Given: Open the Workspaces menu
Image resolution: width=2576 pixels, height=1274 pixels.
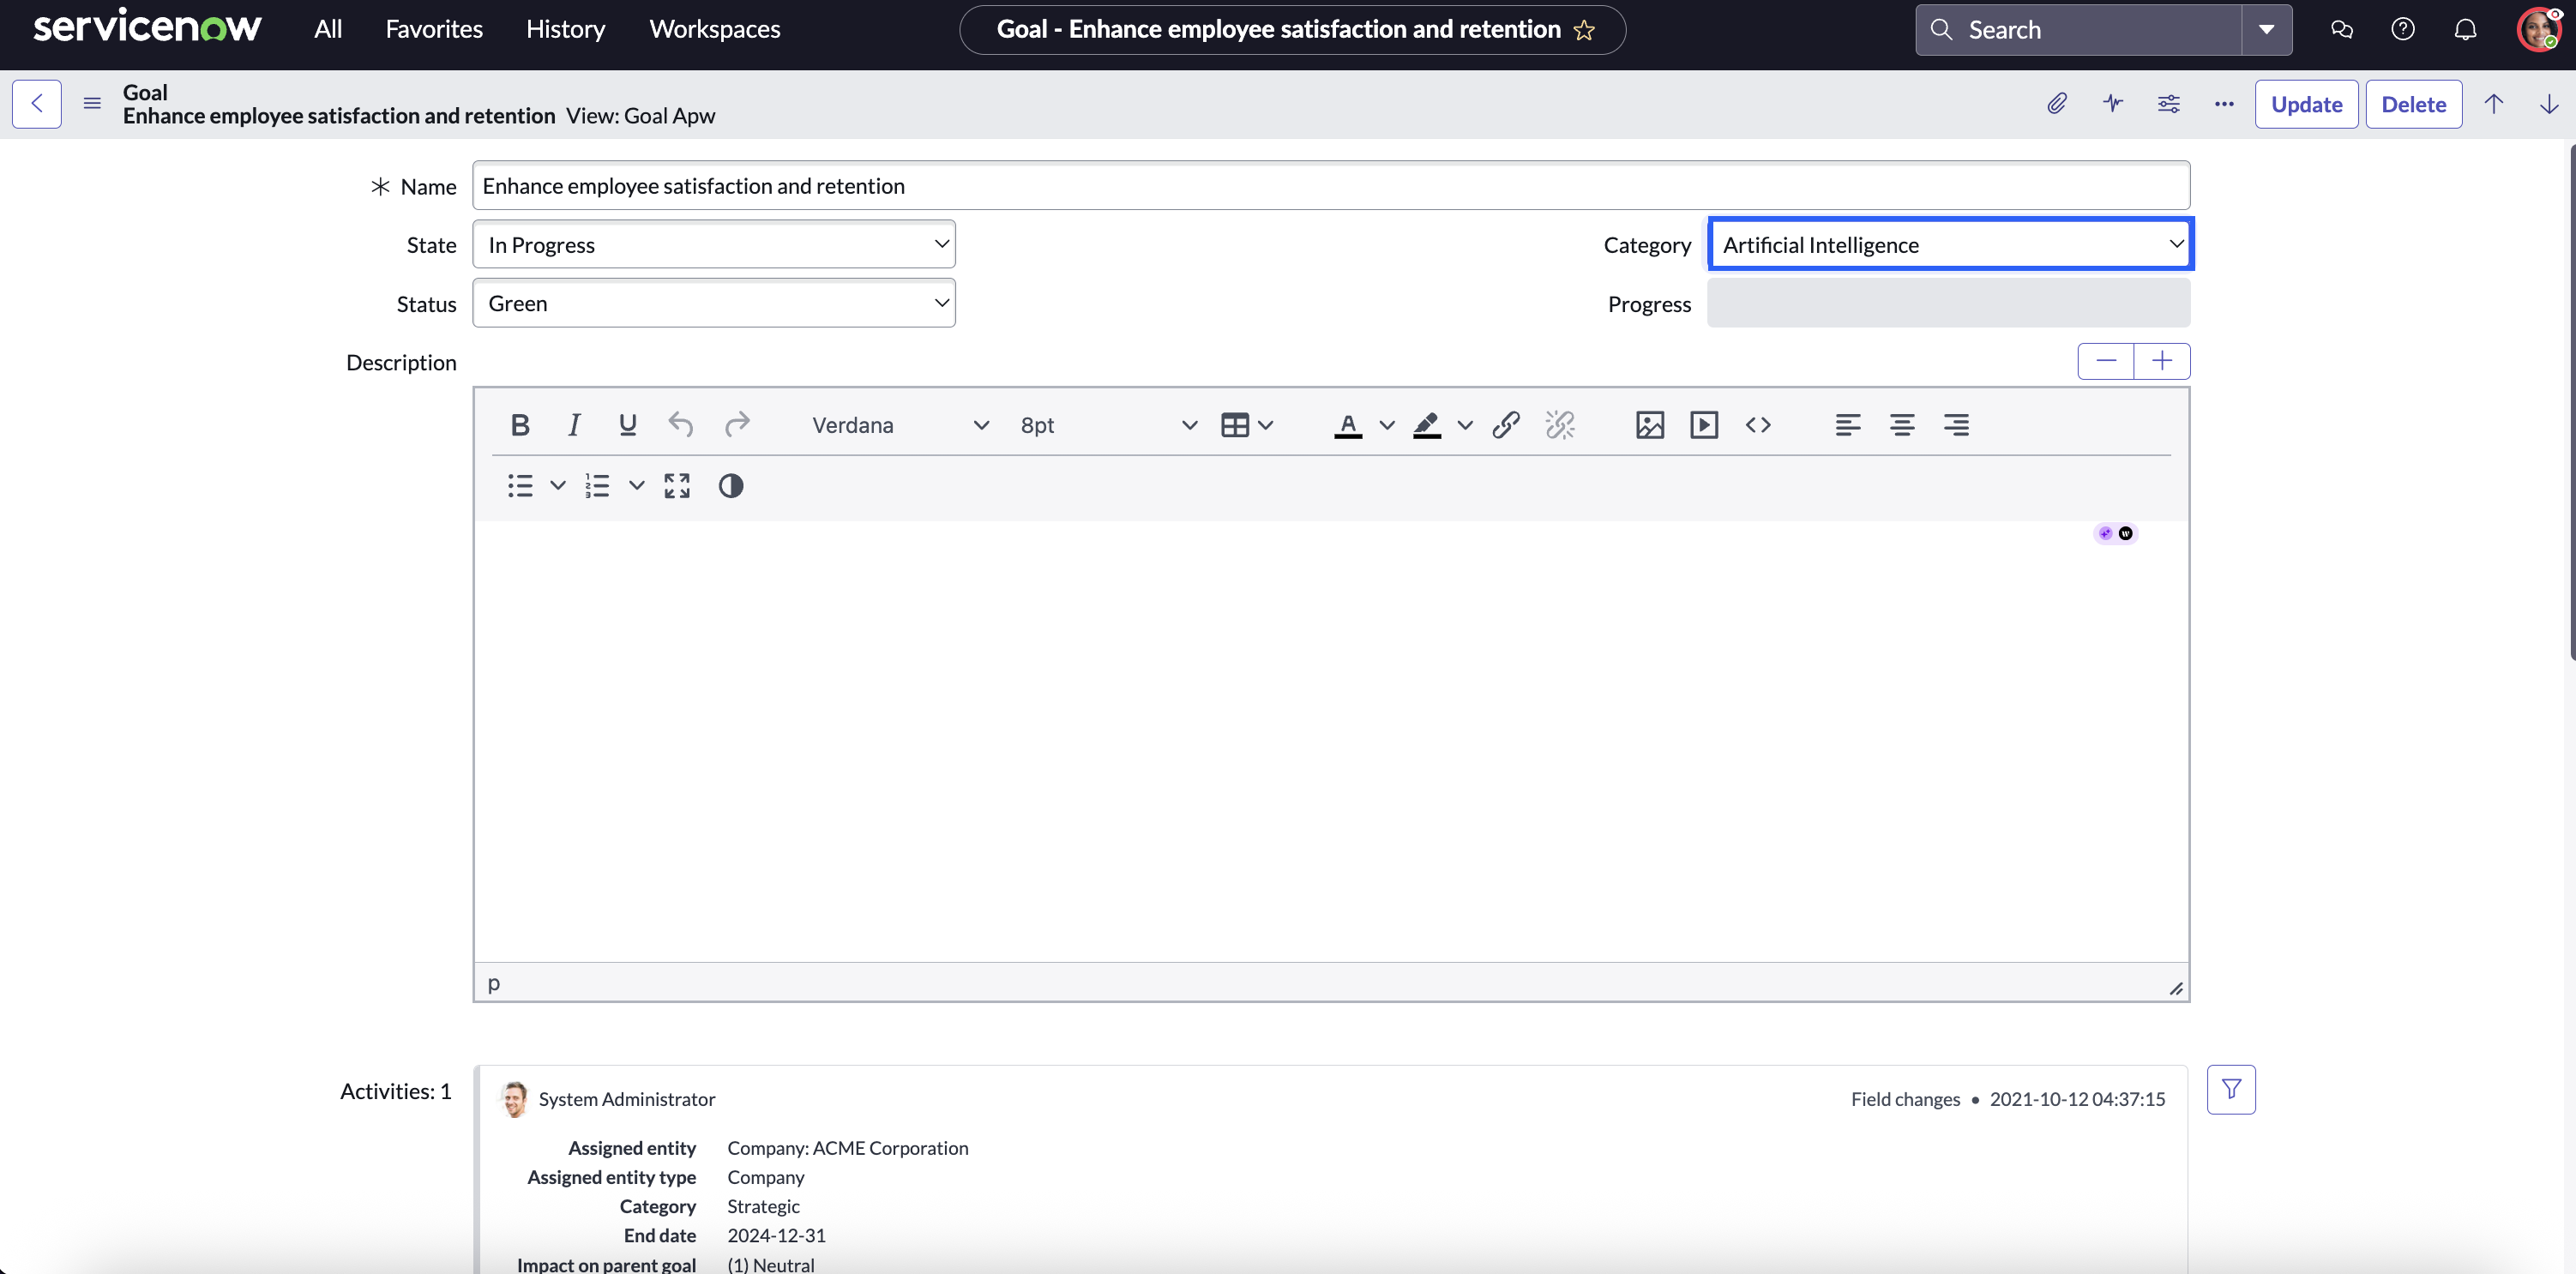Looking at the screenshot, I should click(x=714, y=30).
